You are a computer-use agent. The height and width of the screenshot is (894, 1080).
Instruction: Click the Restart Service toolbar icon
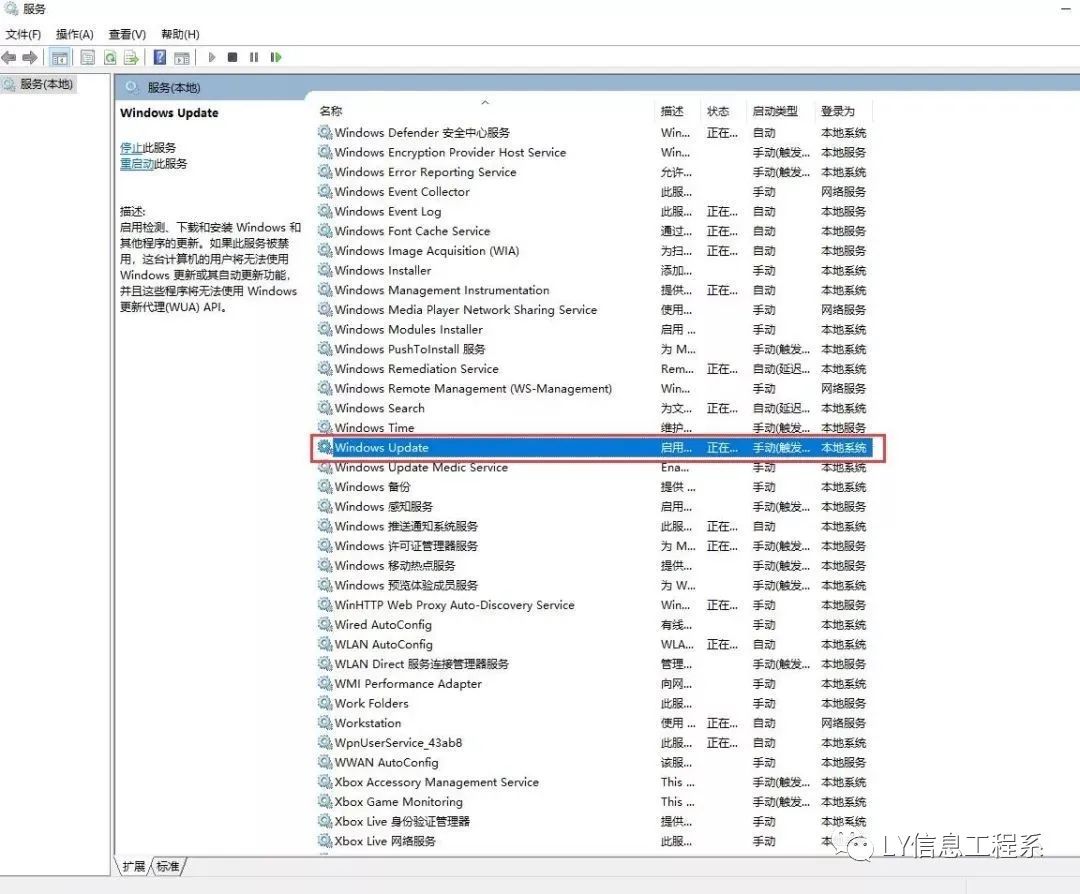pyautogui.click(x=276, y=57)
